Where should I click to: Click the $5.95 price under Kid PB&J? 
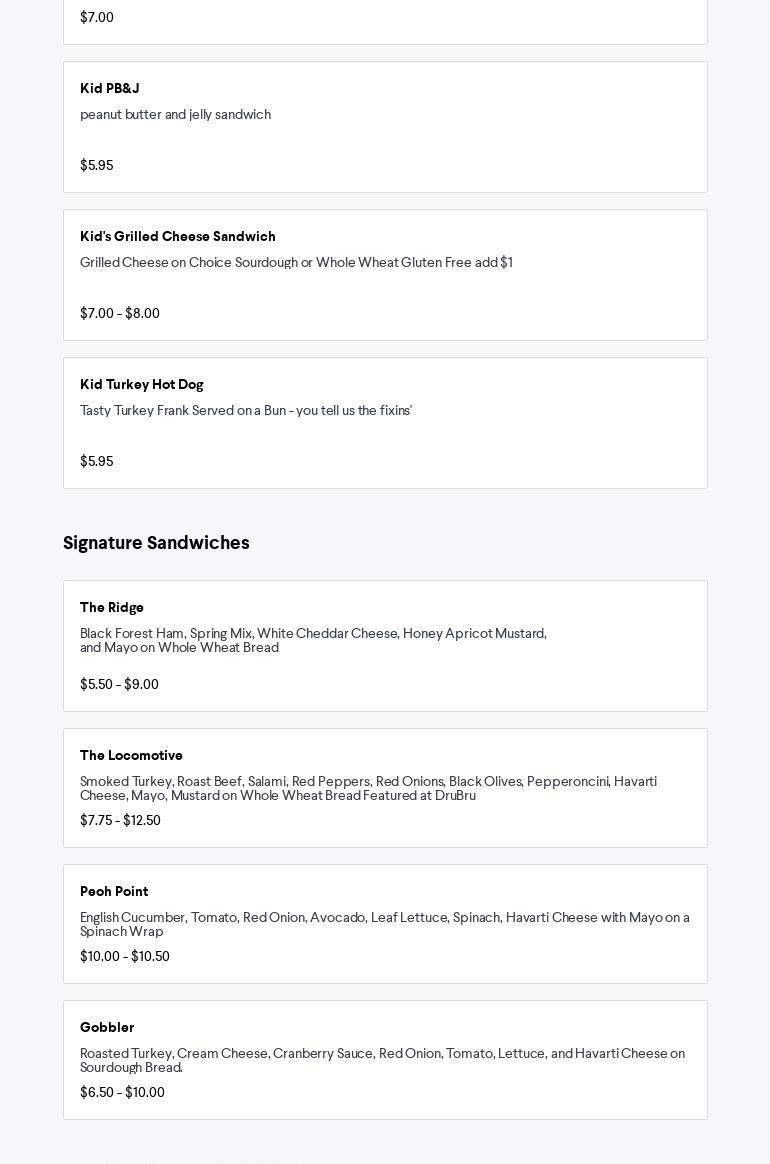[97, 166]
